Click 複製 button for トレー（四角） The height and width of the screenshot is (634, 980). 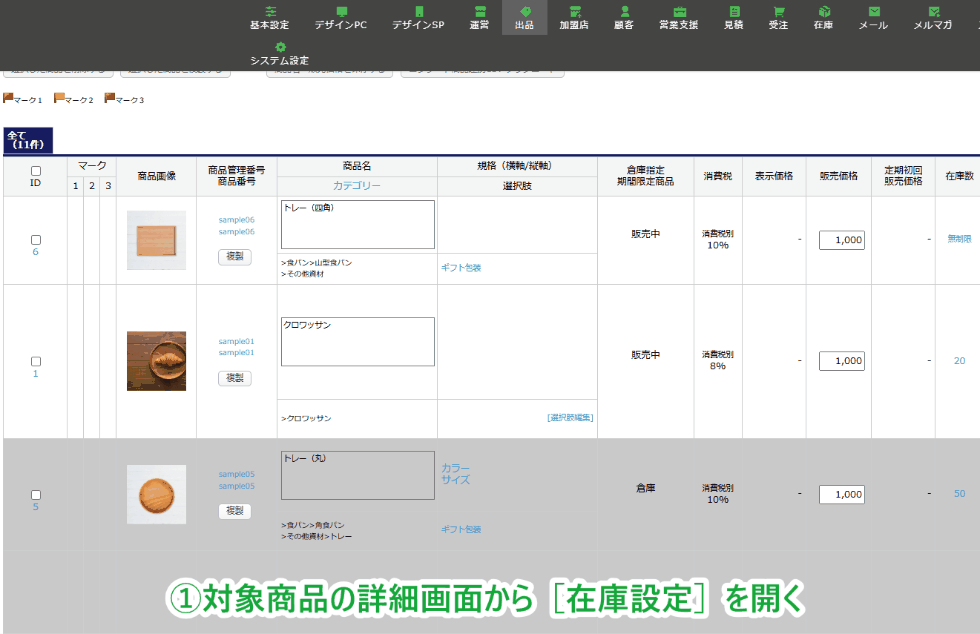[x=235, y=257]
